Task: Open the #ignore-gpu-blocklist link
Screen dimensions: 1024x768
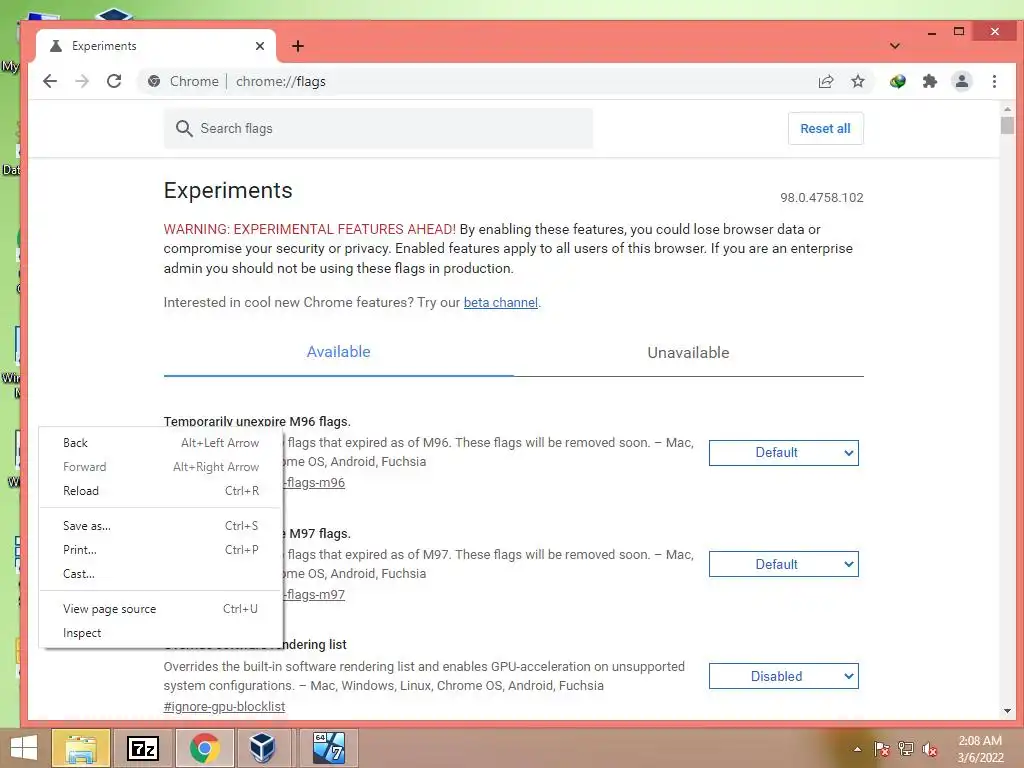Action: point(224,707)
